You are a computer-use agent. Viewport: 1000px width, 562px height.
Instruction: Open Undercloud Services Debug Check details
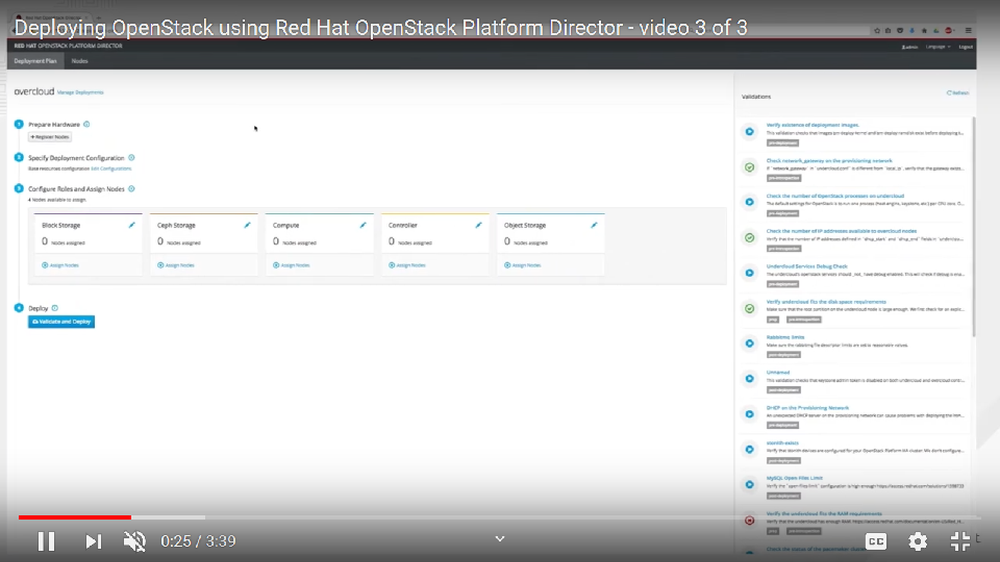coord(807,267)
